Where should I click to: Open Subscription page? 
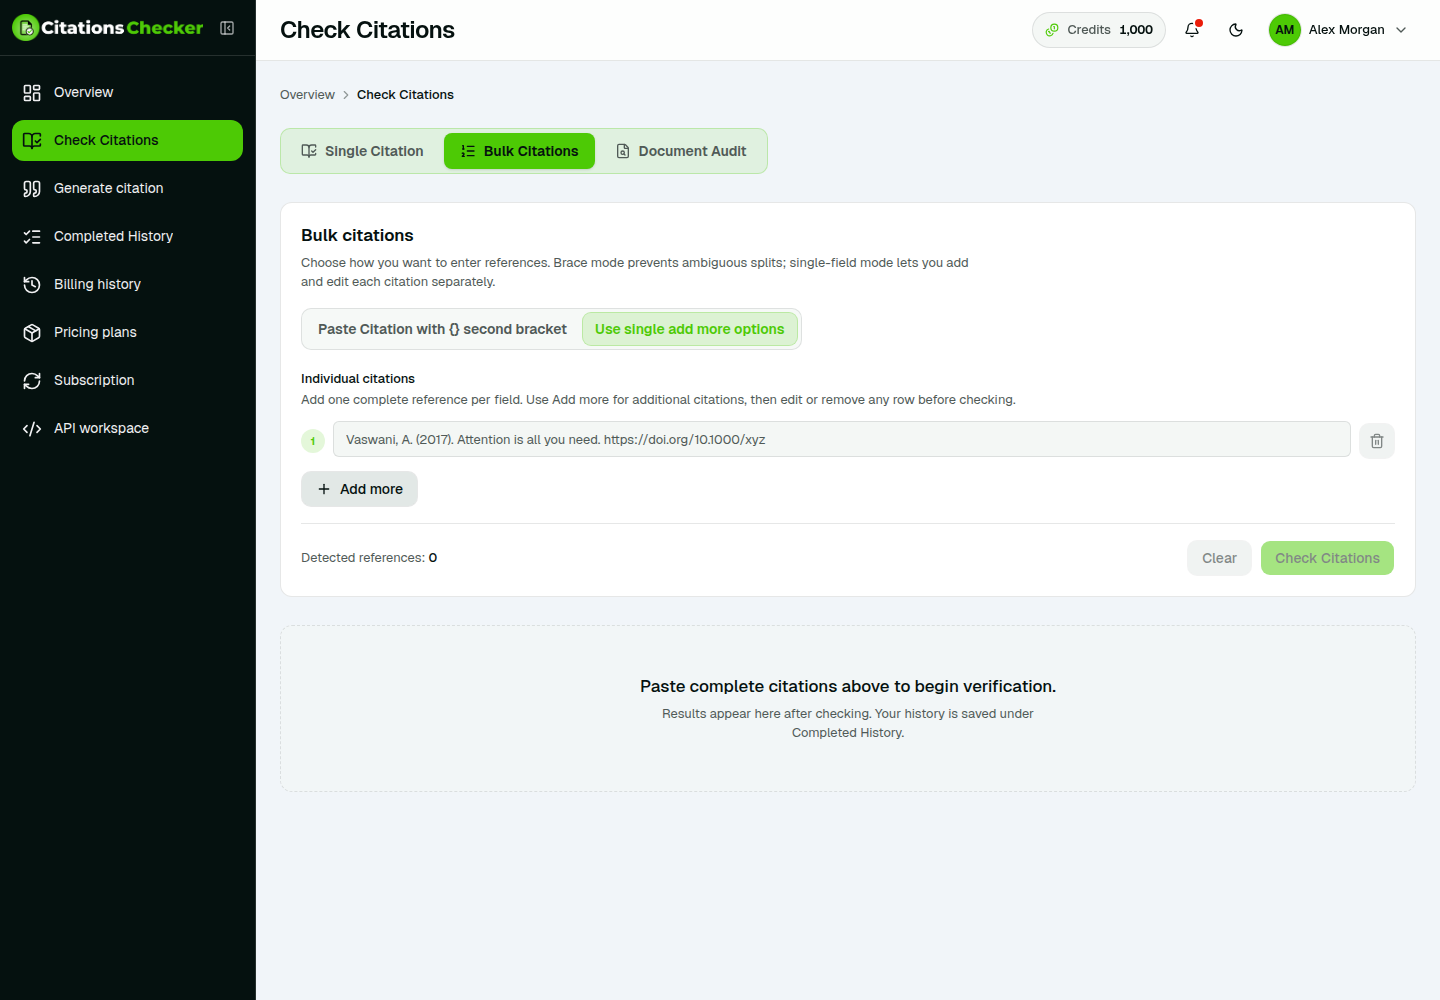127,380
